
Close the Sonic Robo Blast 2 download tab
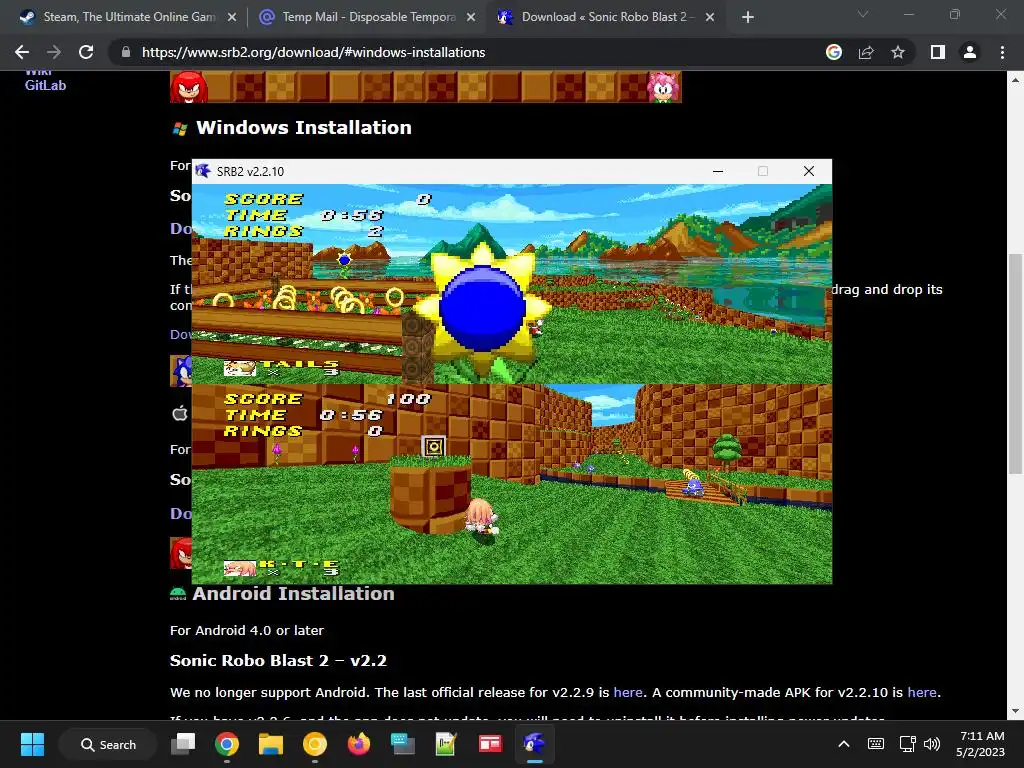710,17
